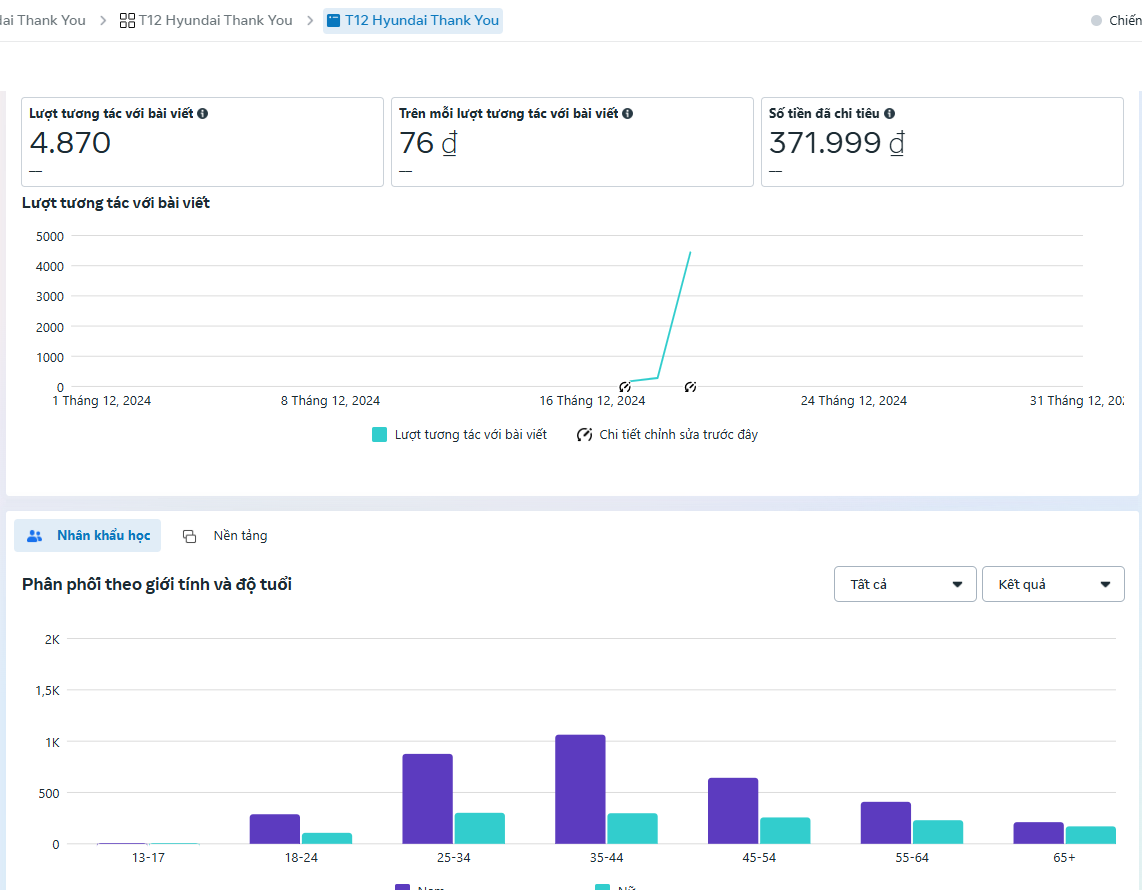Click the people icon of Nhân khẩu học
This screenshot has height=890, width=1142.
pos(35,536)
